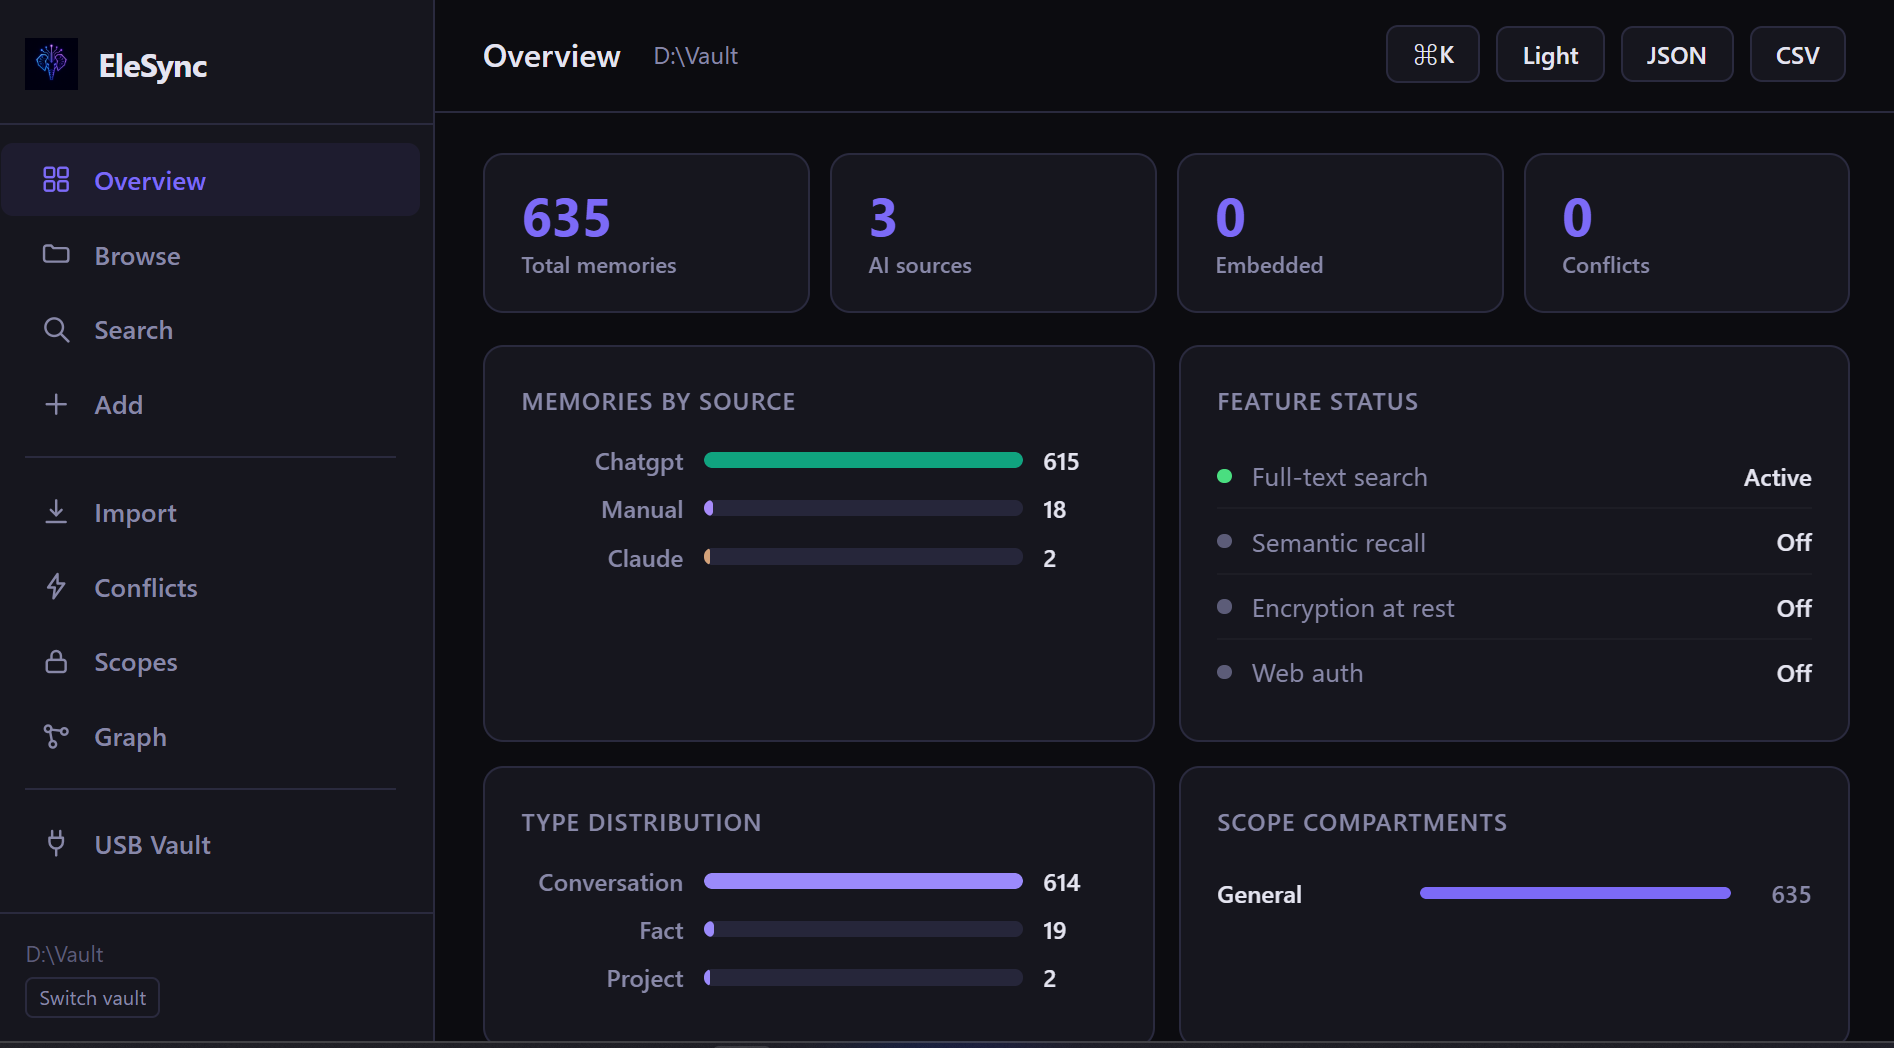The image size is (1894, 1048).
Task: Click the Encryption at rest status dot
Action: coord(1224,606)
